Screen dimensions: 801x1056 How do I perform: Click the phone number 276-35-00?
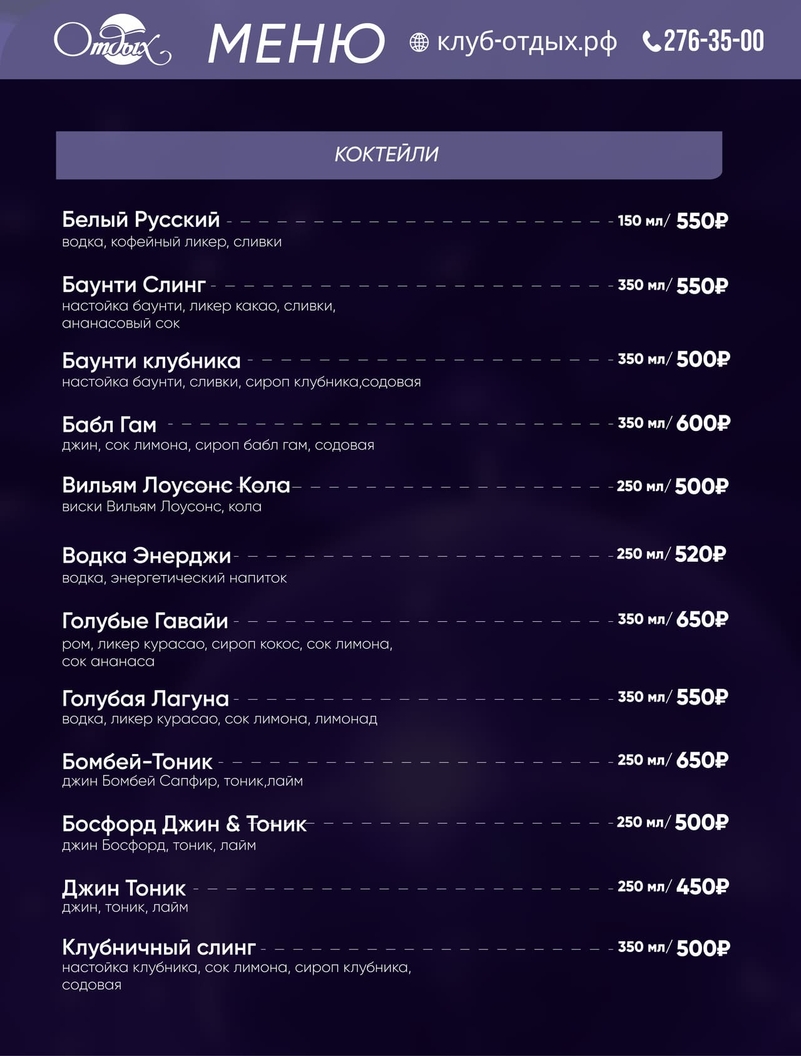point(714,41)
